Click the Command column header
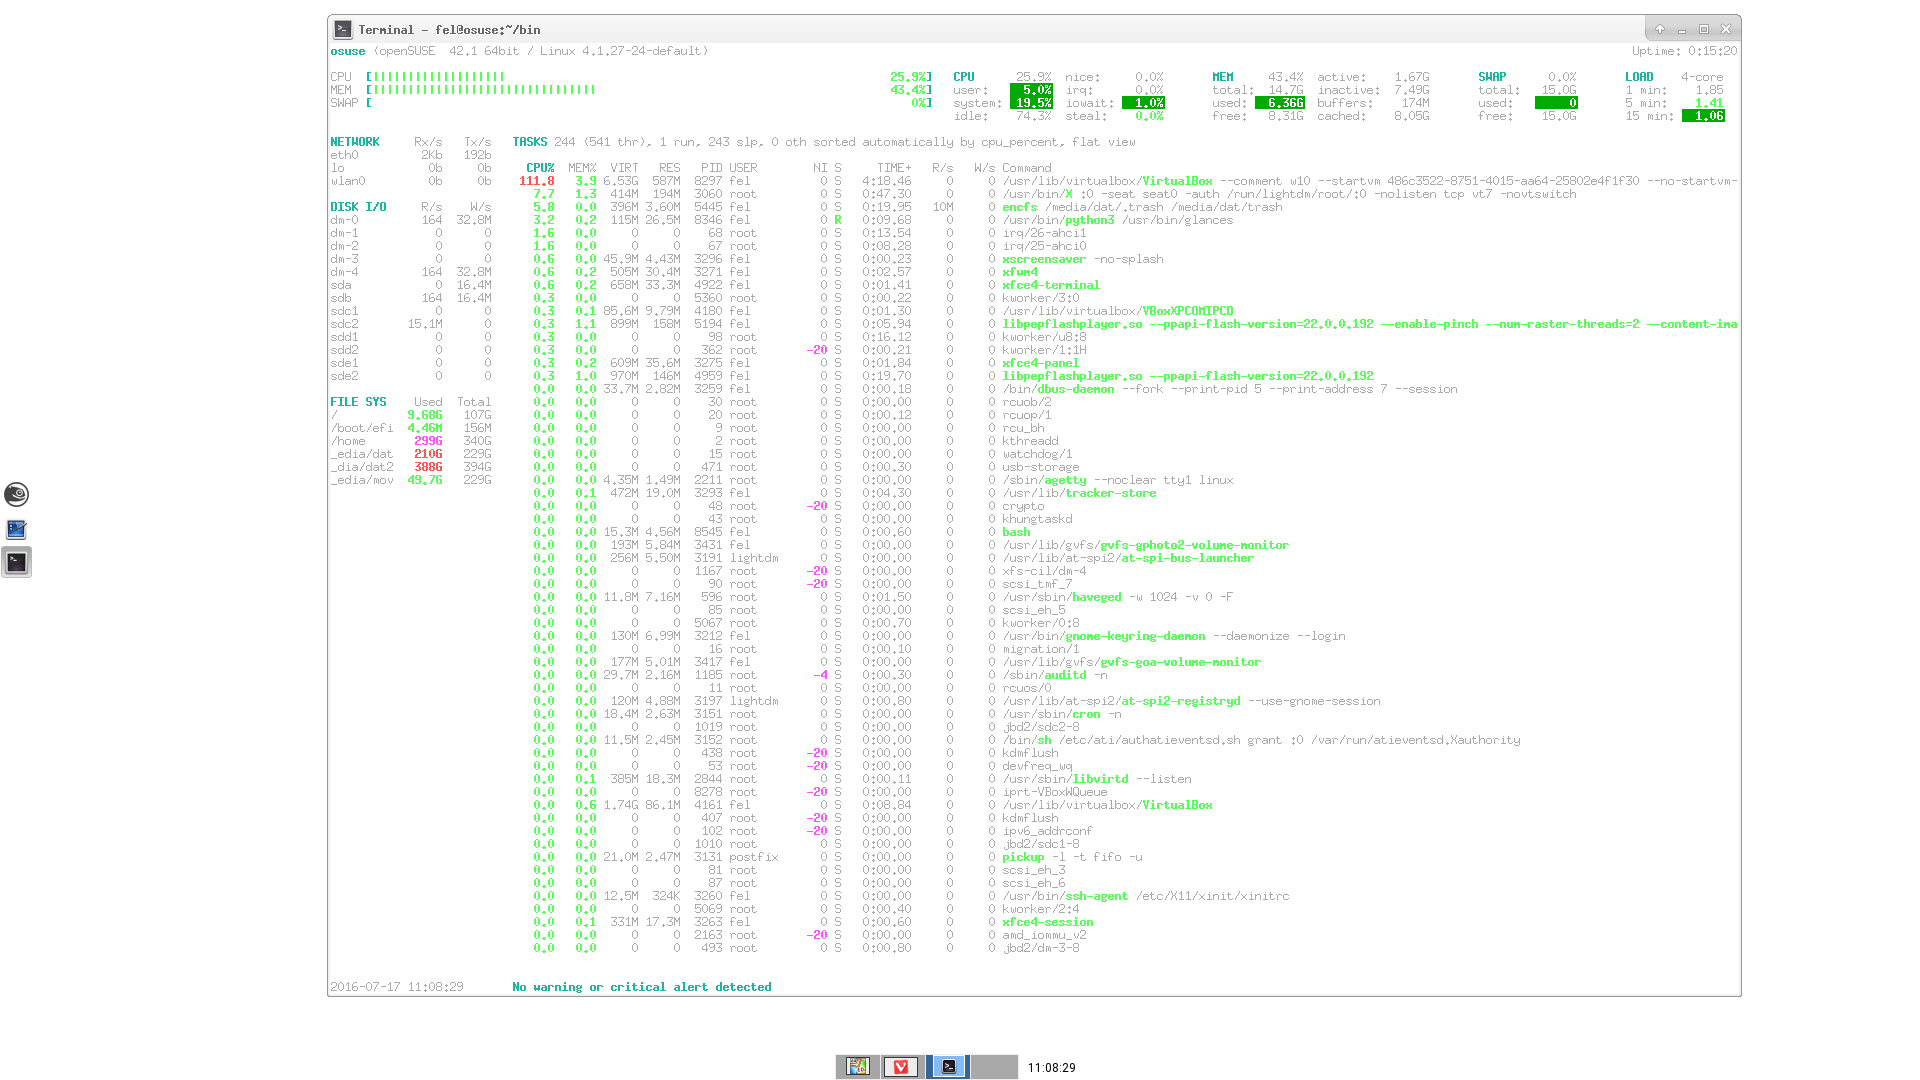The width and height of the screenshot is (1920, 1080). point(1027,168)
